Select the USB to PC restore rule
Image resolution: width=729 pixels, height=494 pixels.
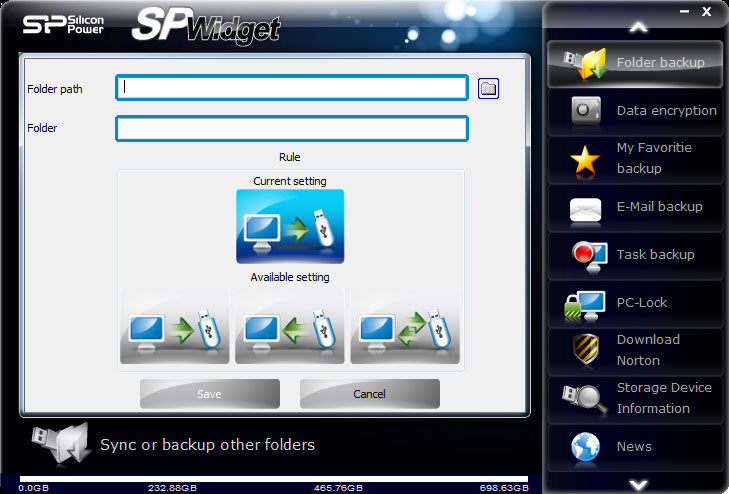click(290, 327)
